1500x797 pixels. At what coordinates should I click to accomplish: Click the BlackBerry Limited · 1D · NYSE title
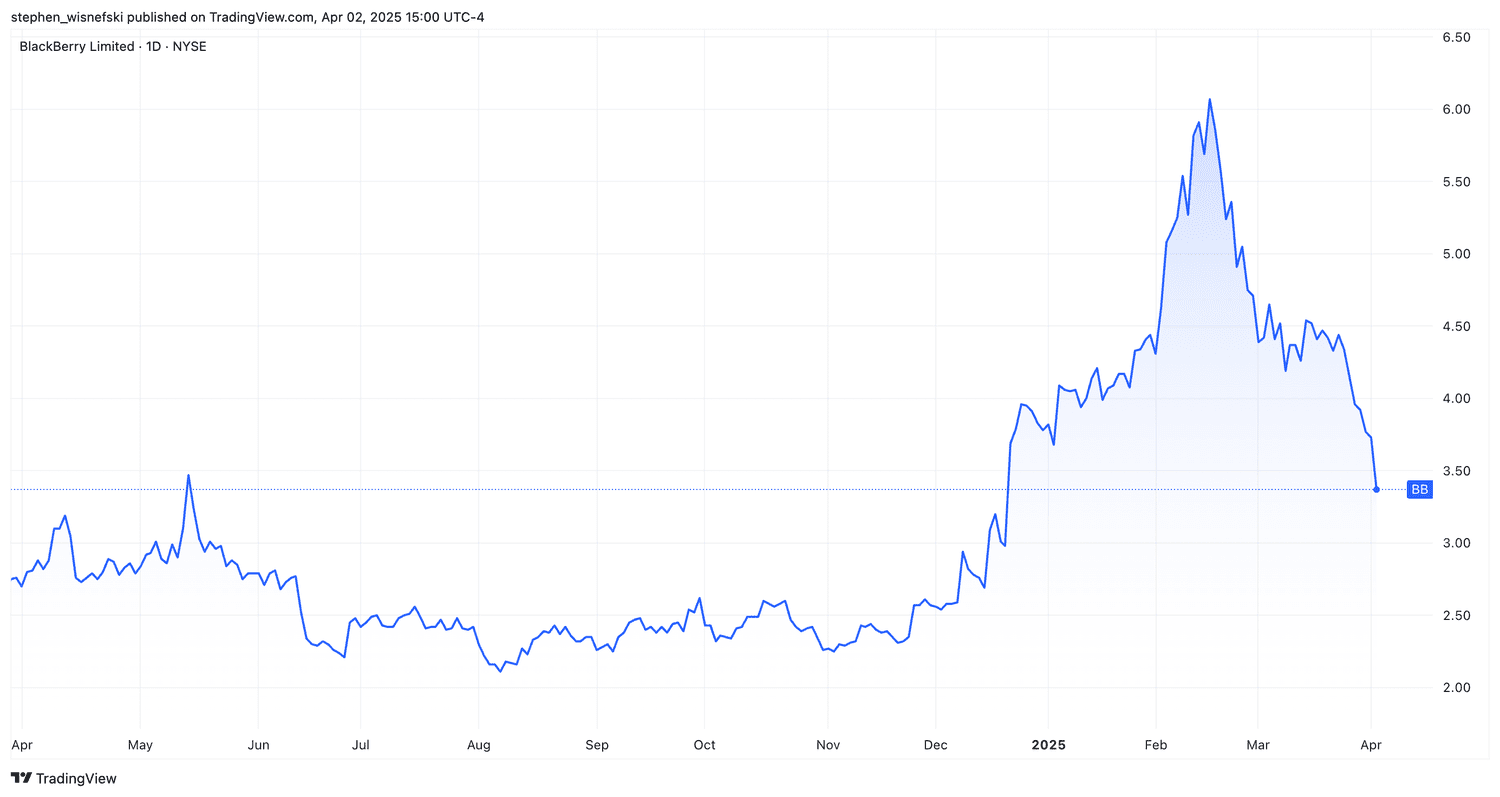click(x=114, y=46)
